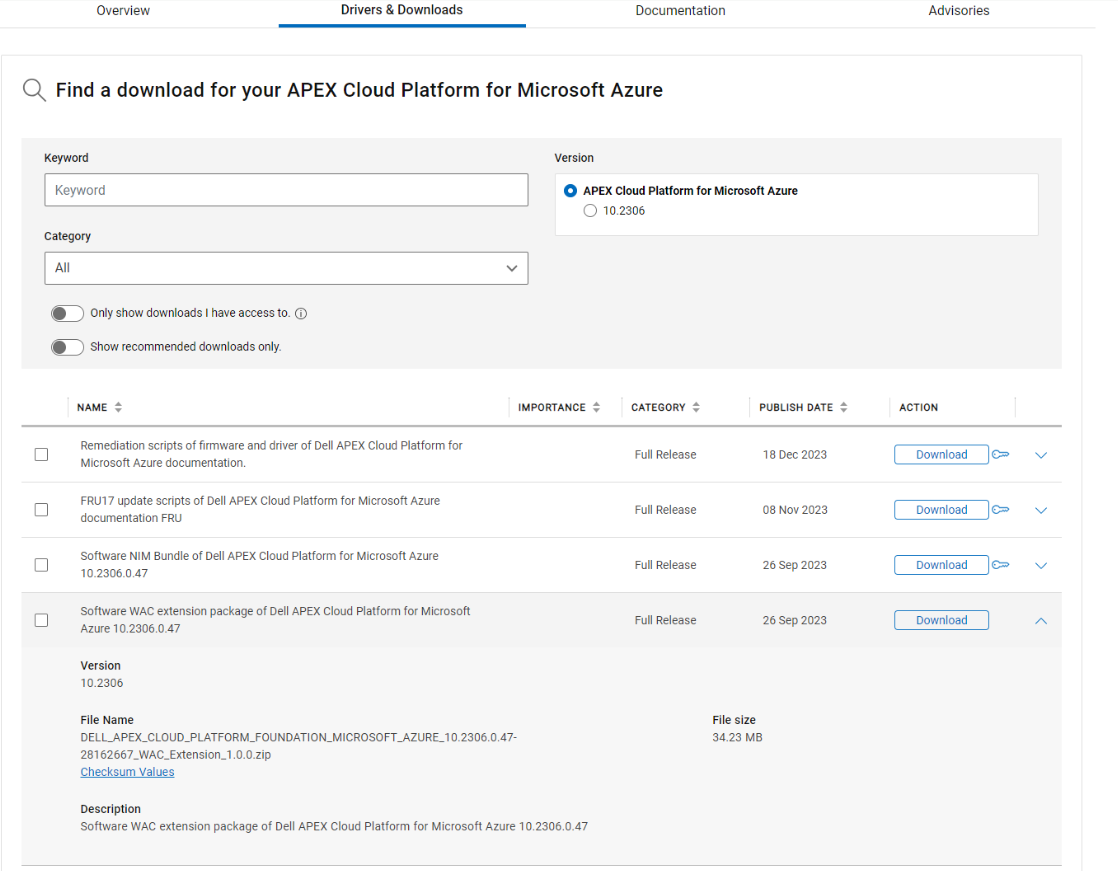The image size is (1118, 871).
Task: Go to the Advisories tab
Action: pyautogui.click(x=958, y=11)
